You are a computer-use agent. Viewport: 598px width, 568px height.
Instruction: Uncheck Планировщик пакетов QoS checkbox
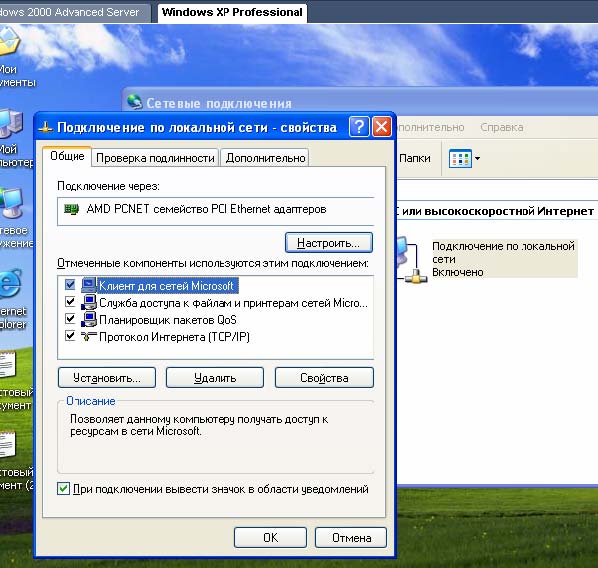point(70,319)
